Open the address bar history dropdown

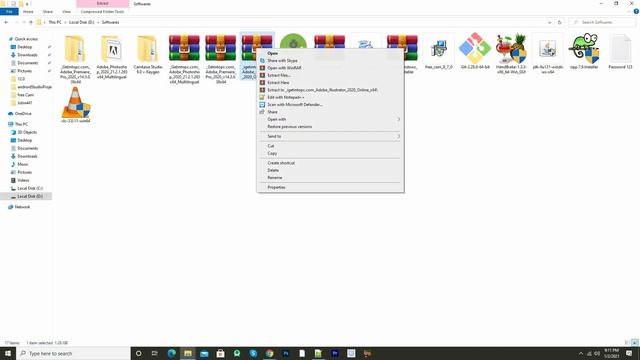(x=549, y=22)
